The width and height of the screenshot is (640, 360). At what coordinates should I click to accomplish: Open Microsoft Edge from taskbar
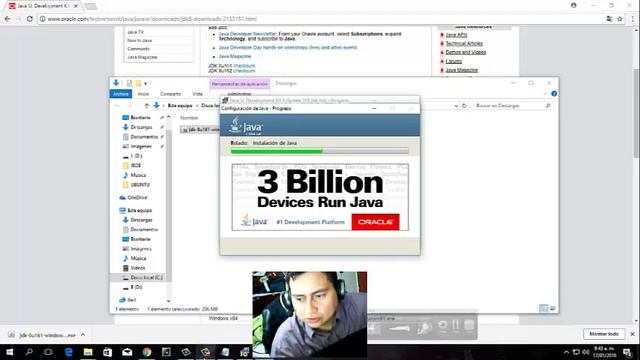tap(69, 352)
